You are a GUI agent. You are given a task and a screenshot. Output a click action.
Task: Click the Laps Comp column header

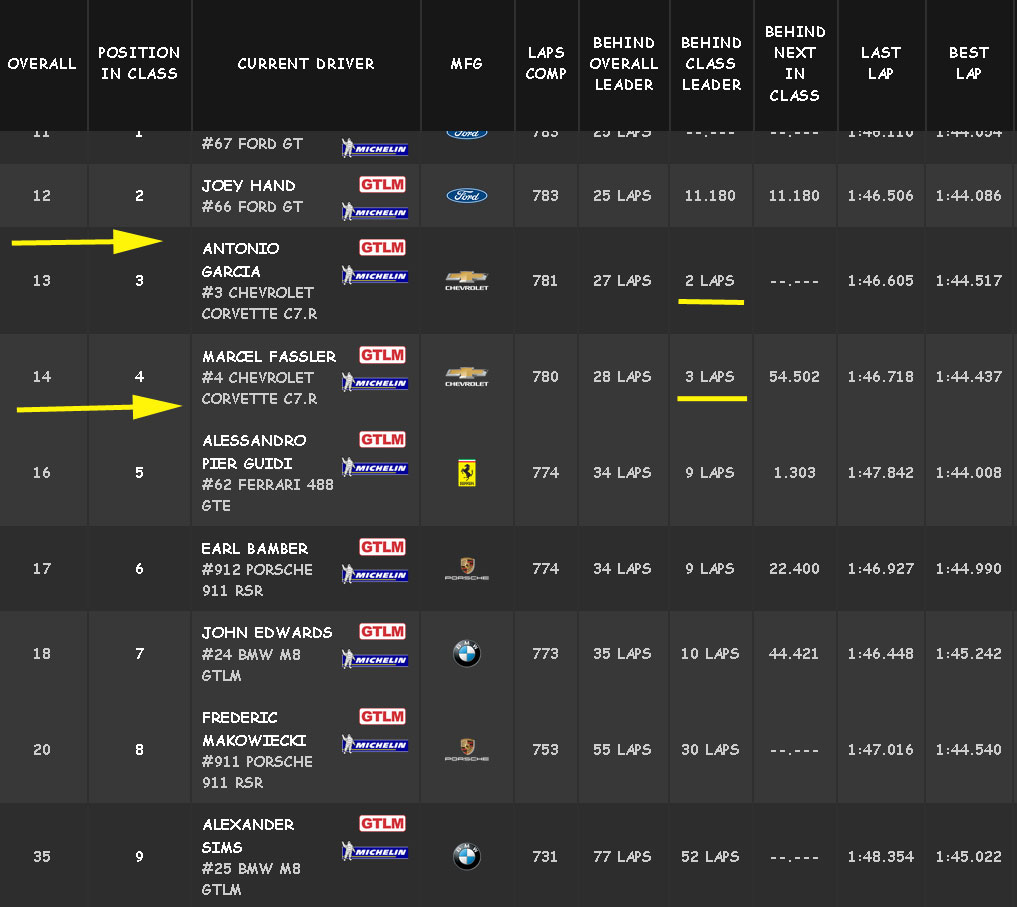(546, 63)
